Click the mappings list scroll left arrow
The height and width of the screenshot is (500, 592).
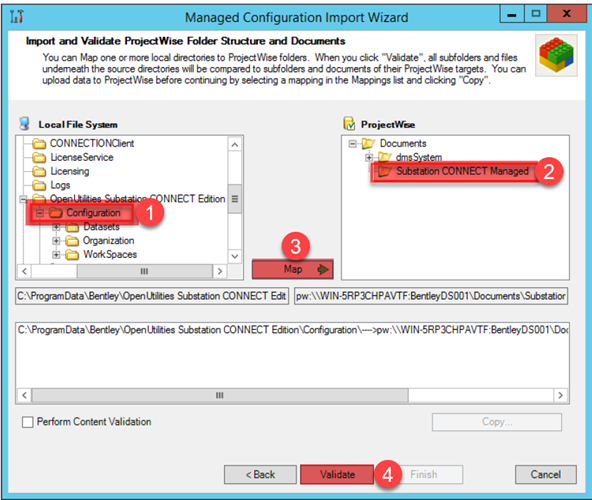point(25,395)
